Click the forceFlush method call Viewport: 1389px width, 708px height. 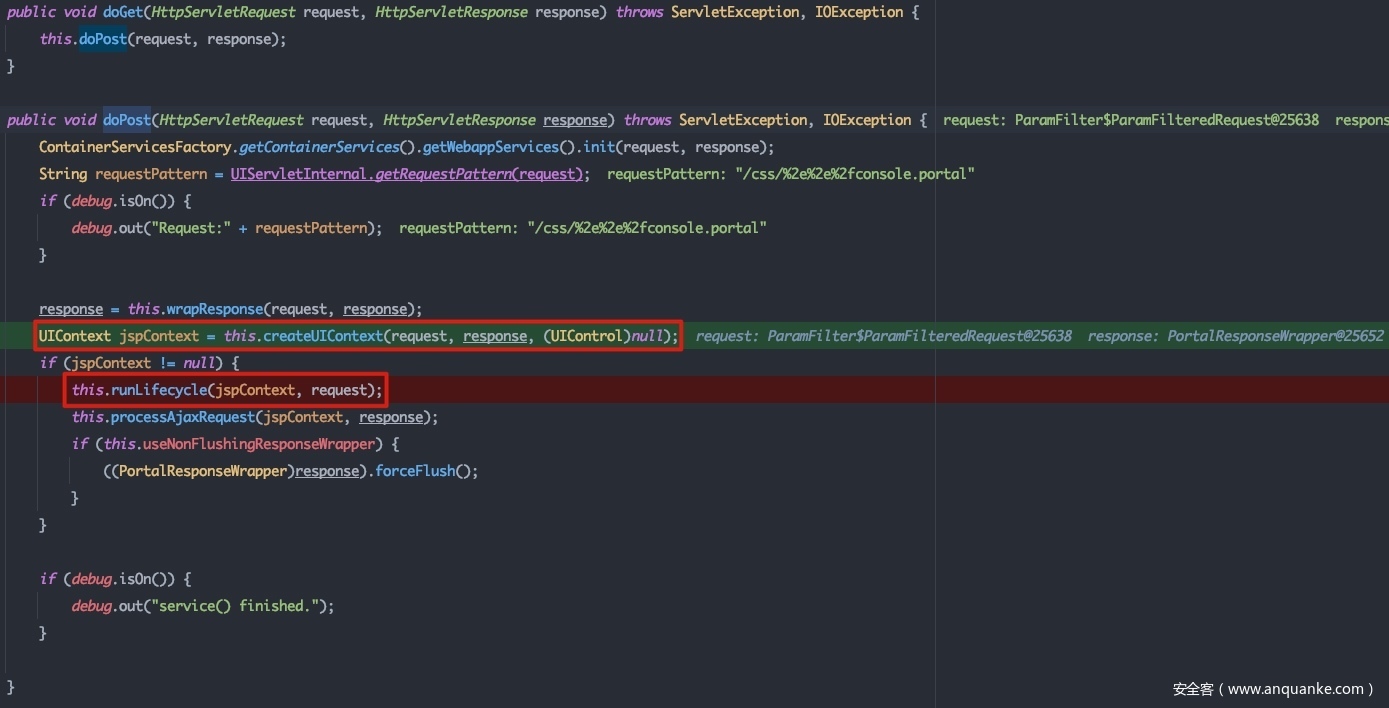coord(415,471)
